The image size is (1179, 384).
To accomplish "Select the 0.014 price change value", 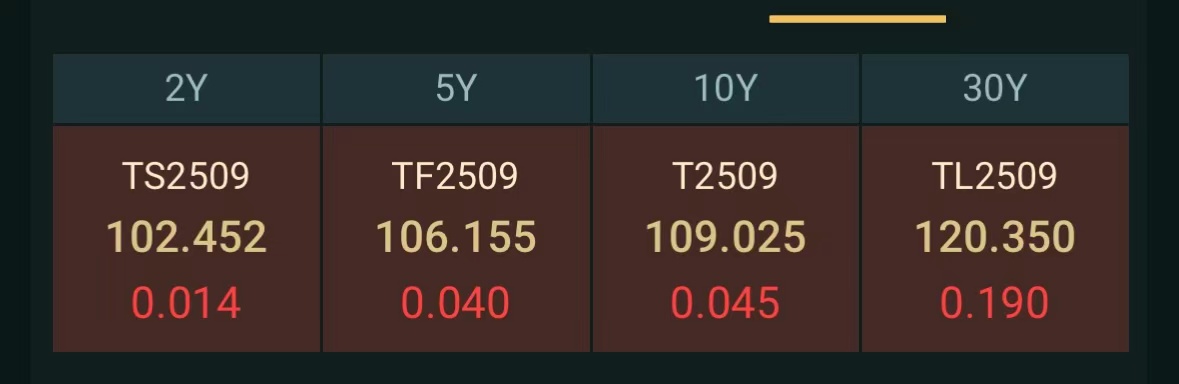I will tap(186, 304).
